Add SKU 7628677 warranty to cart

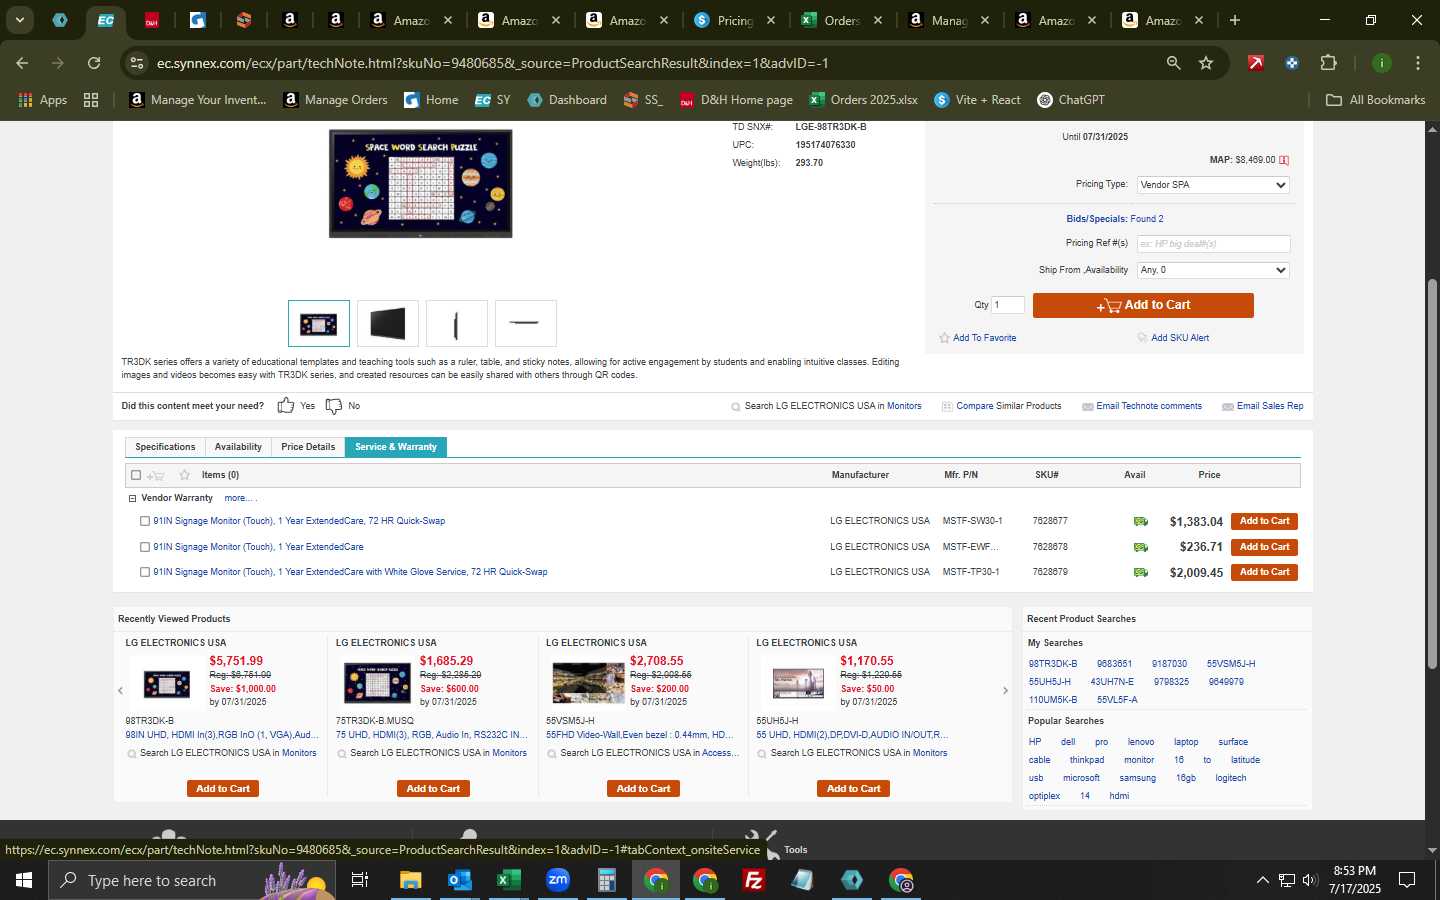(x=1264, y=521)
